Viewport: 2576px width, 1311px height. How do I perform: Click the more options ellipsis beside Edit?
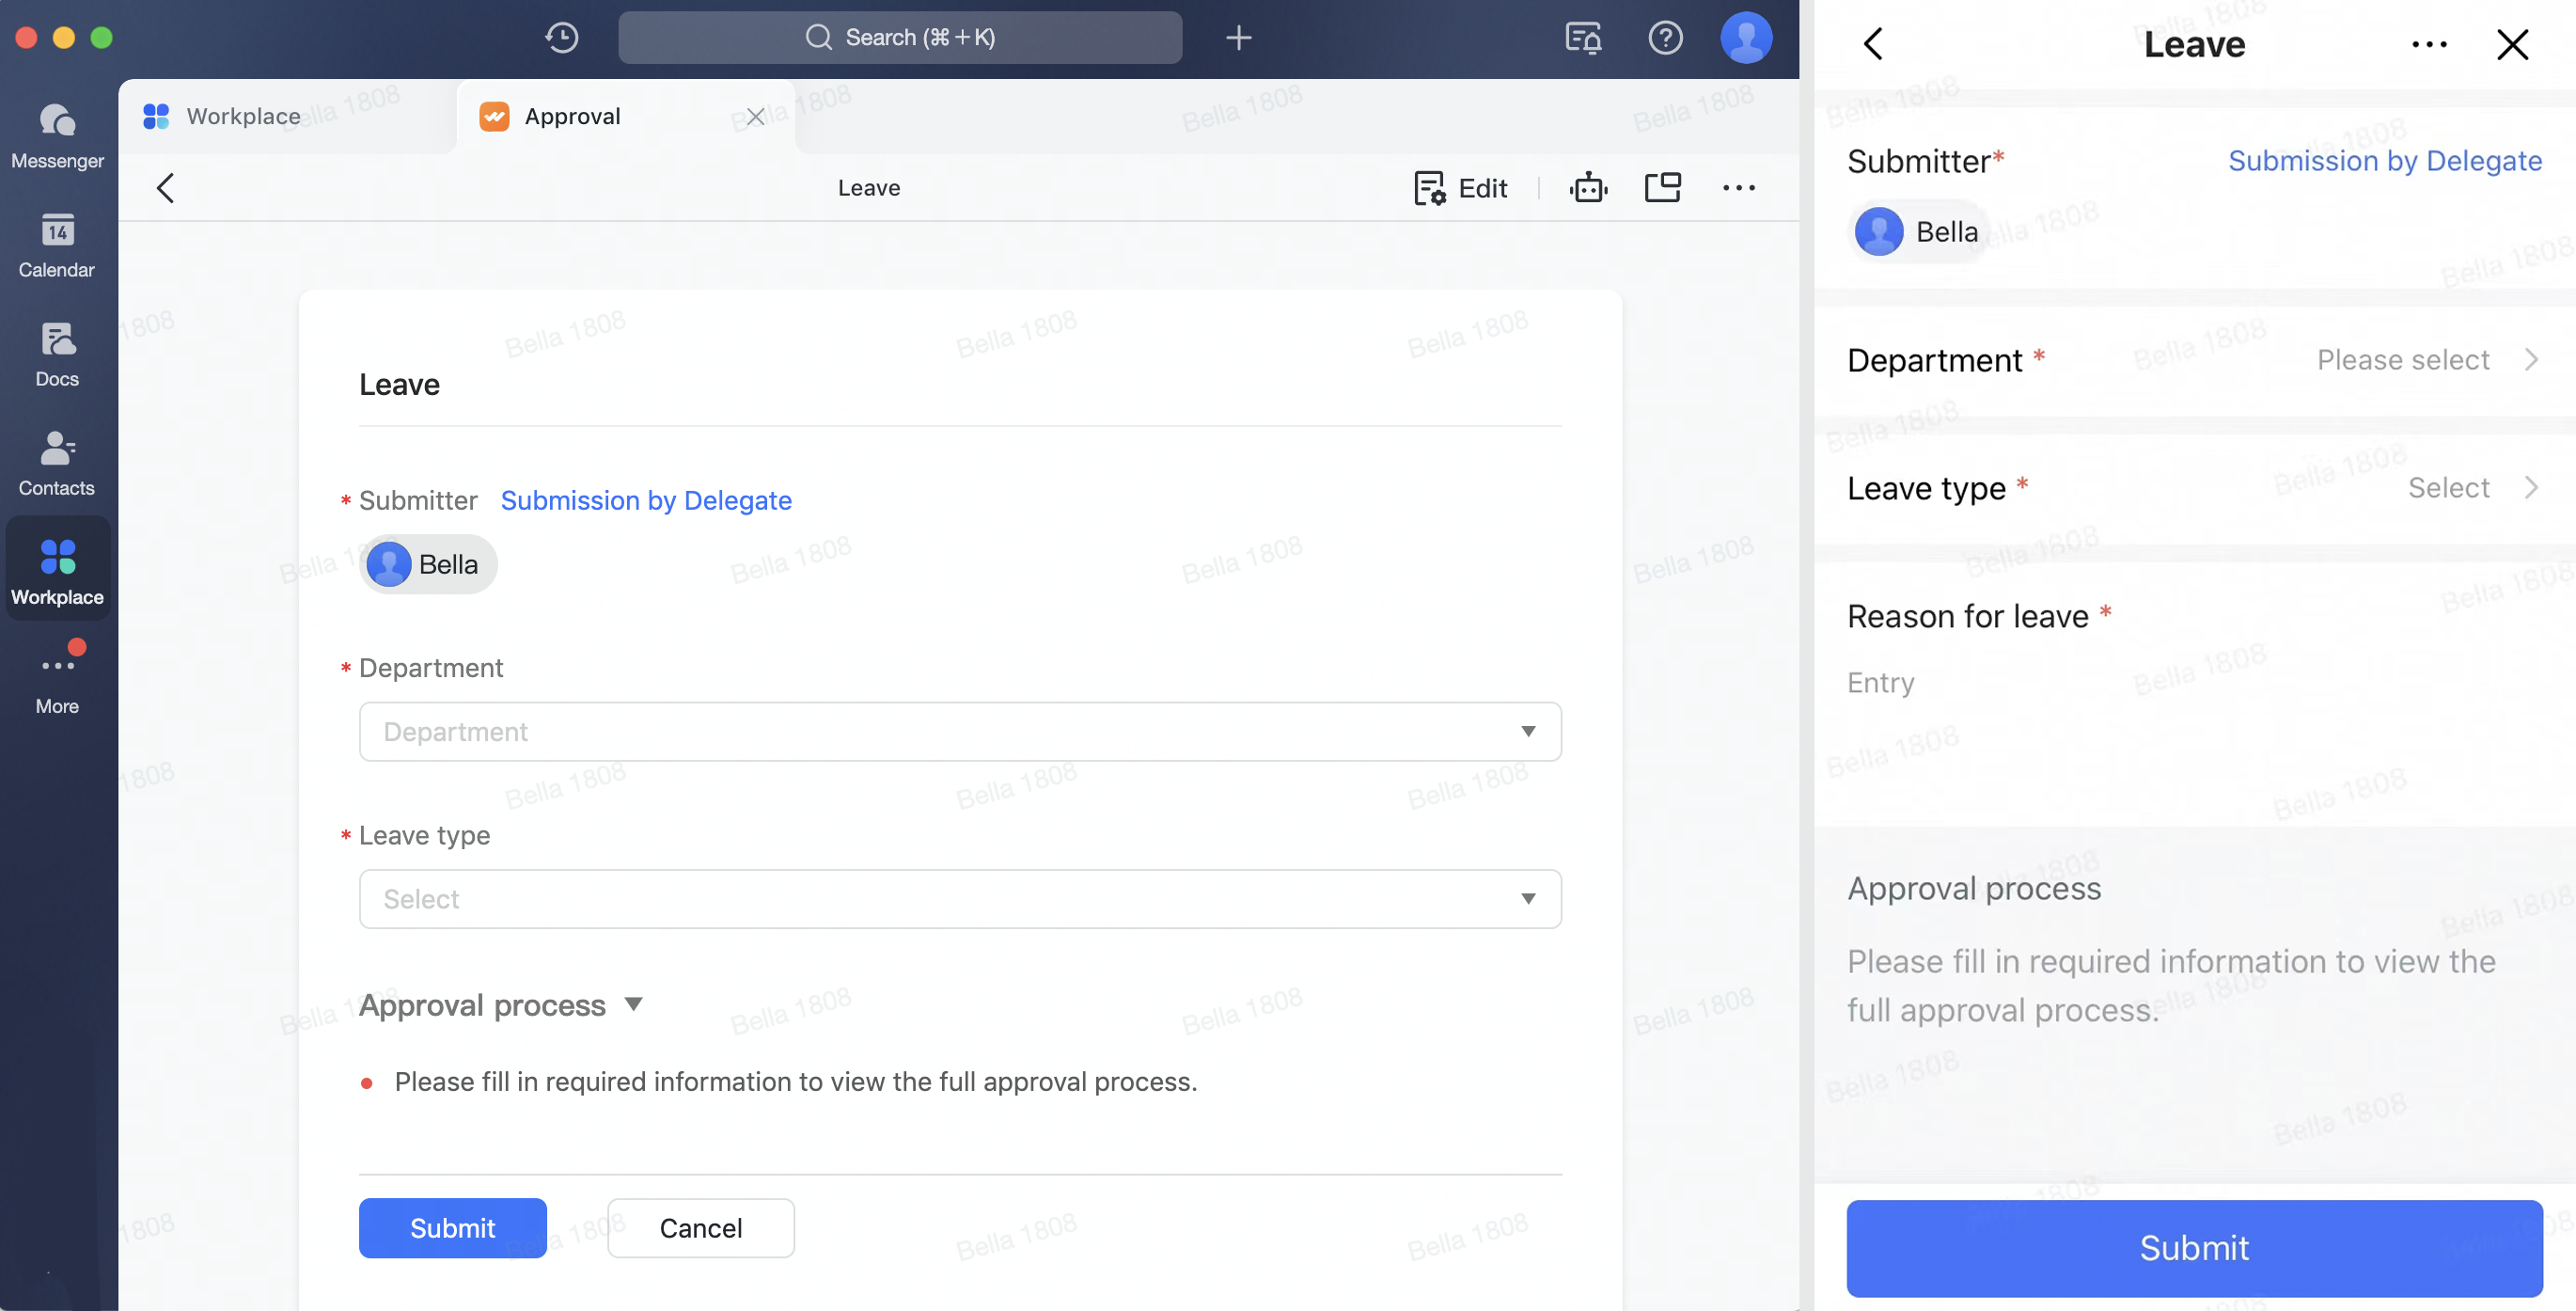[x=1739, y=187]
